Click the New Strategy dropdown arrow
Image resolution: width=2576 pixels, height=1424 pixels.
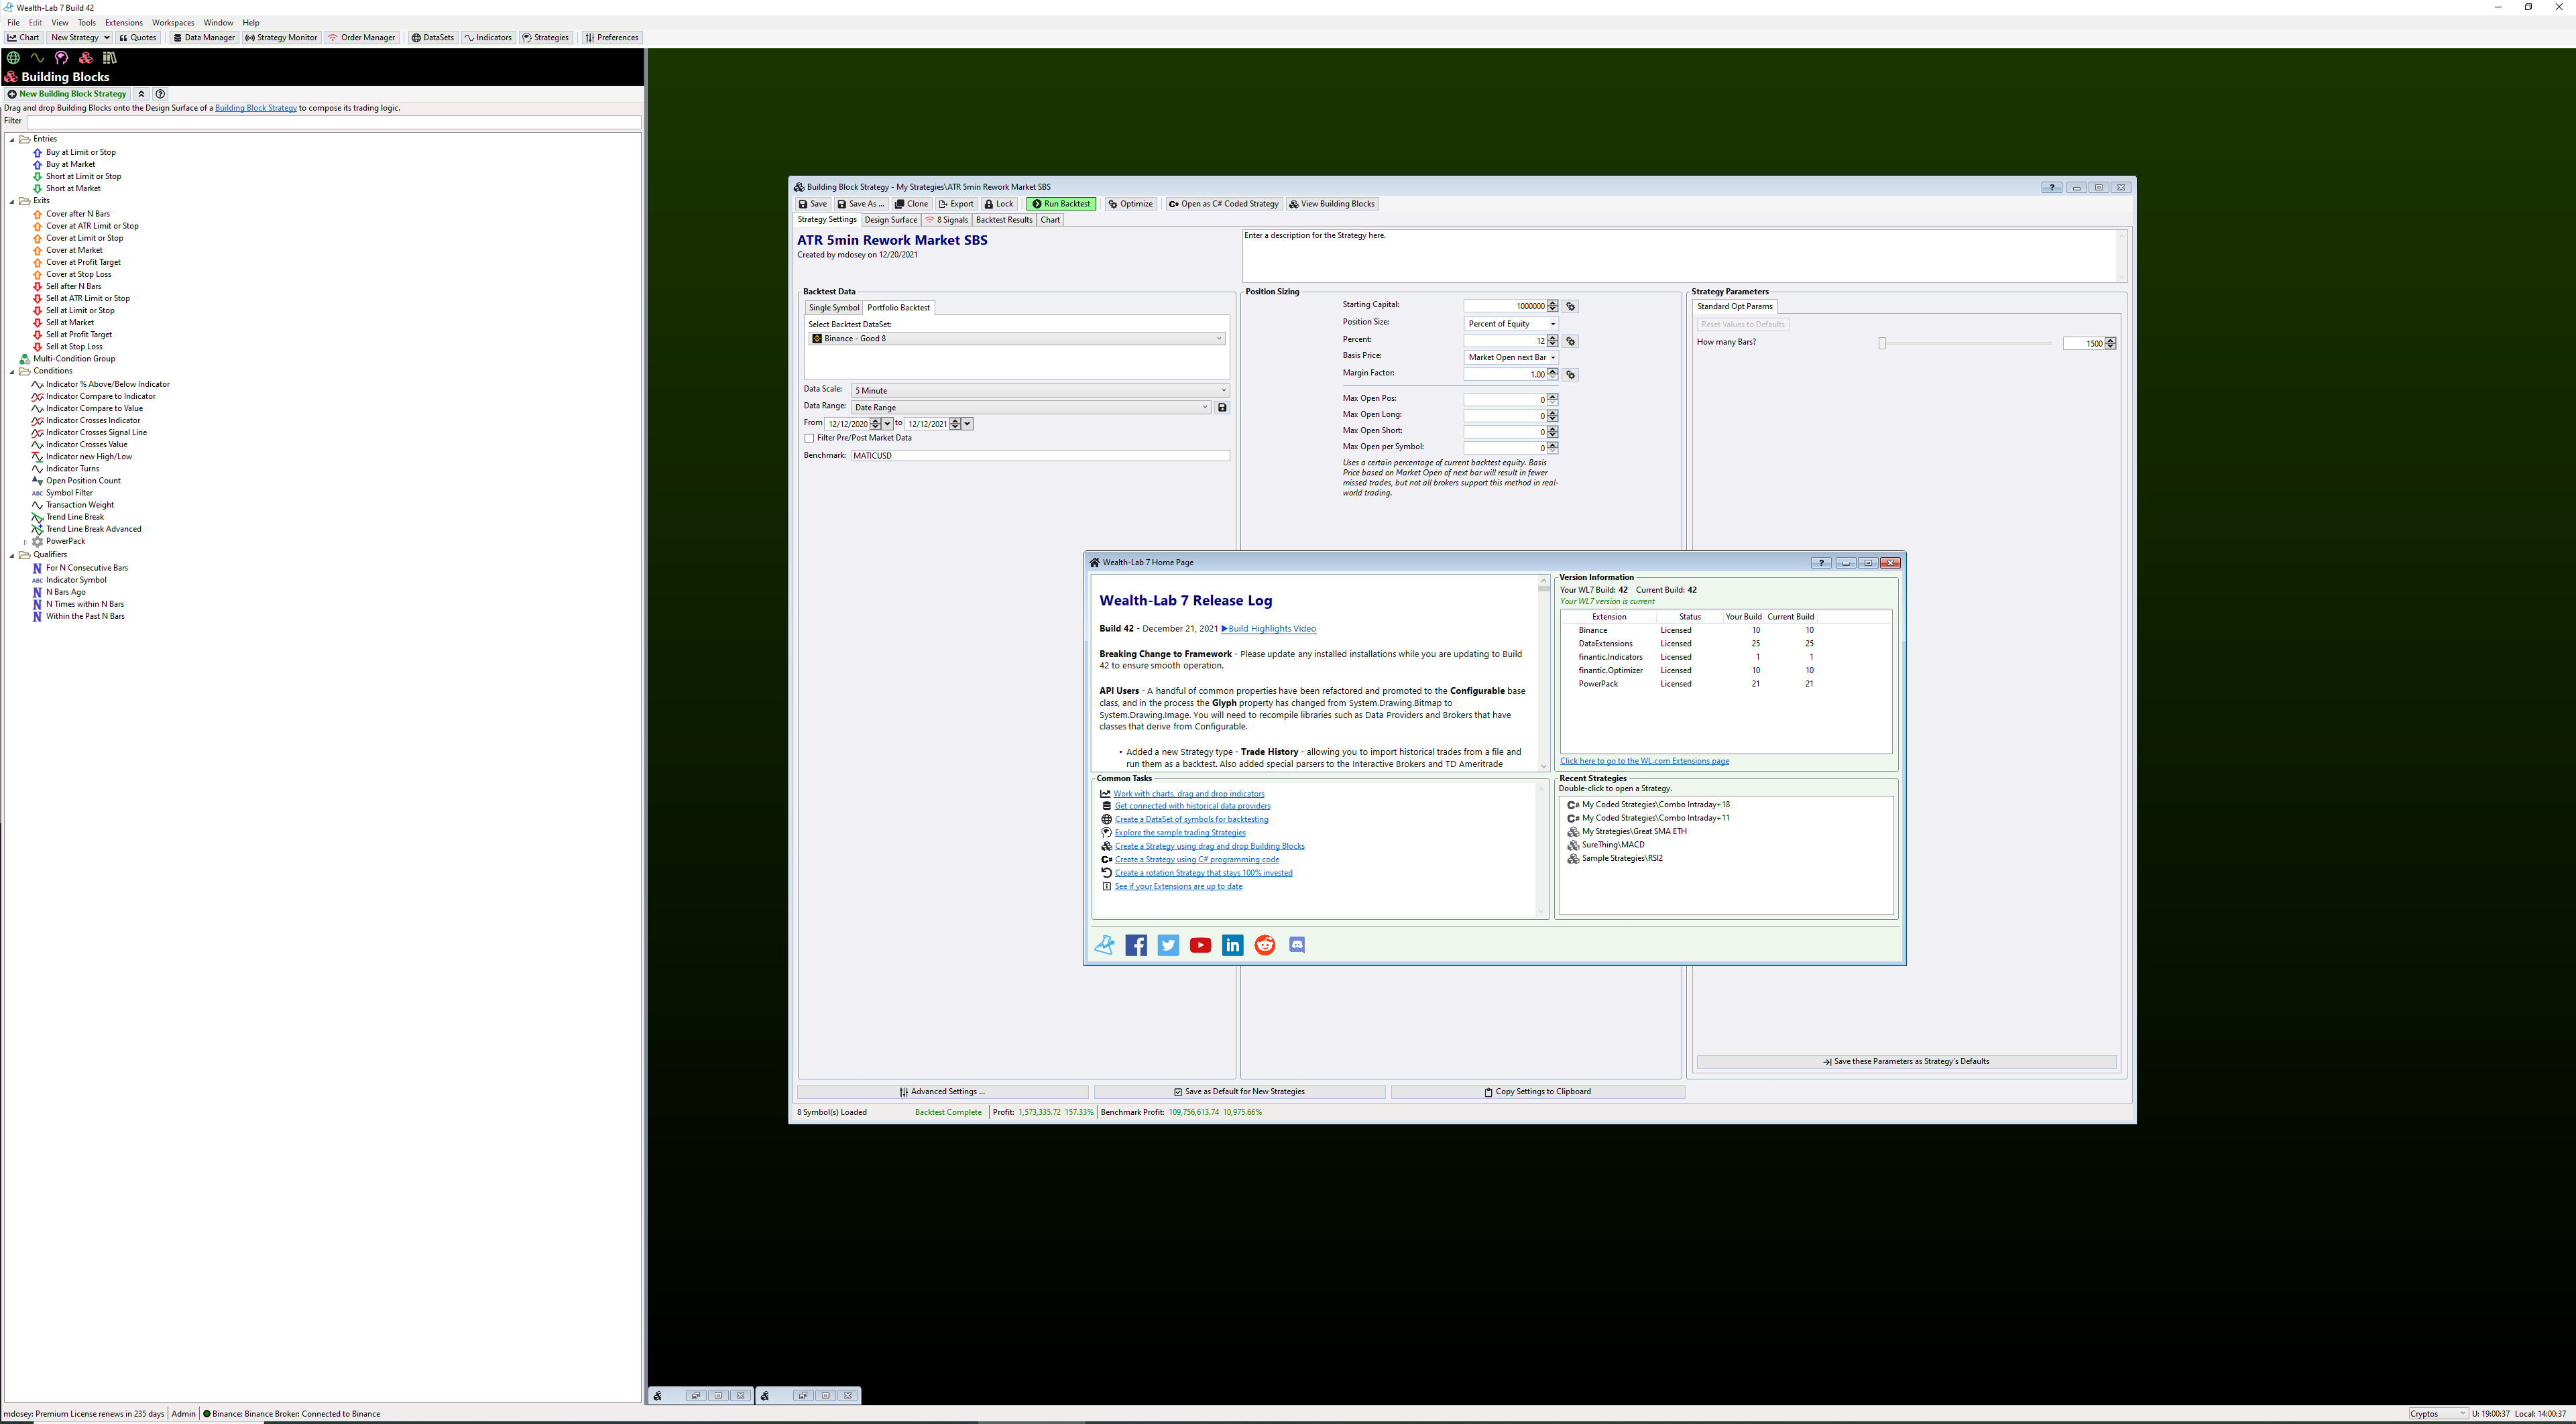coord(106,38)
